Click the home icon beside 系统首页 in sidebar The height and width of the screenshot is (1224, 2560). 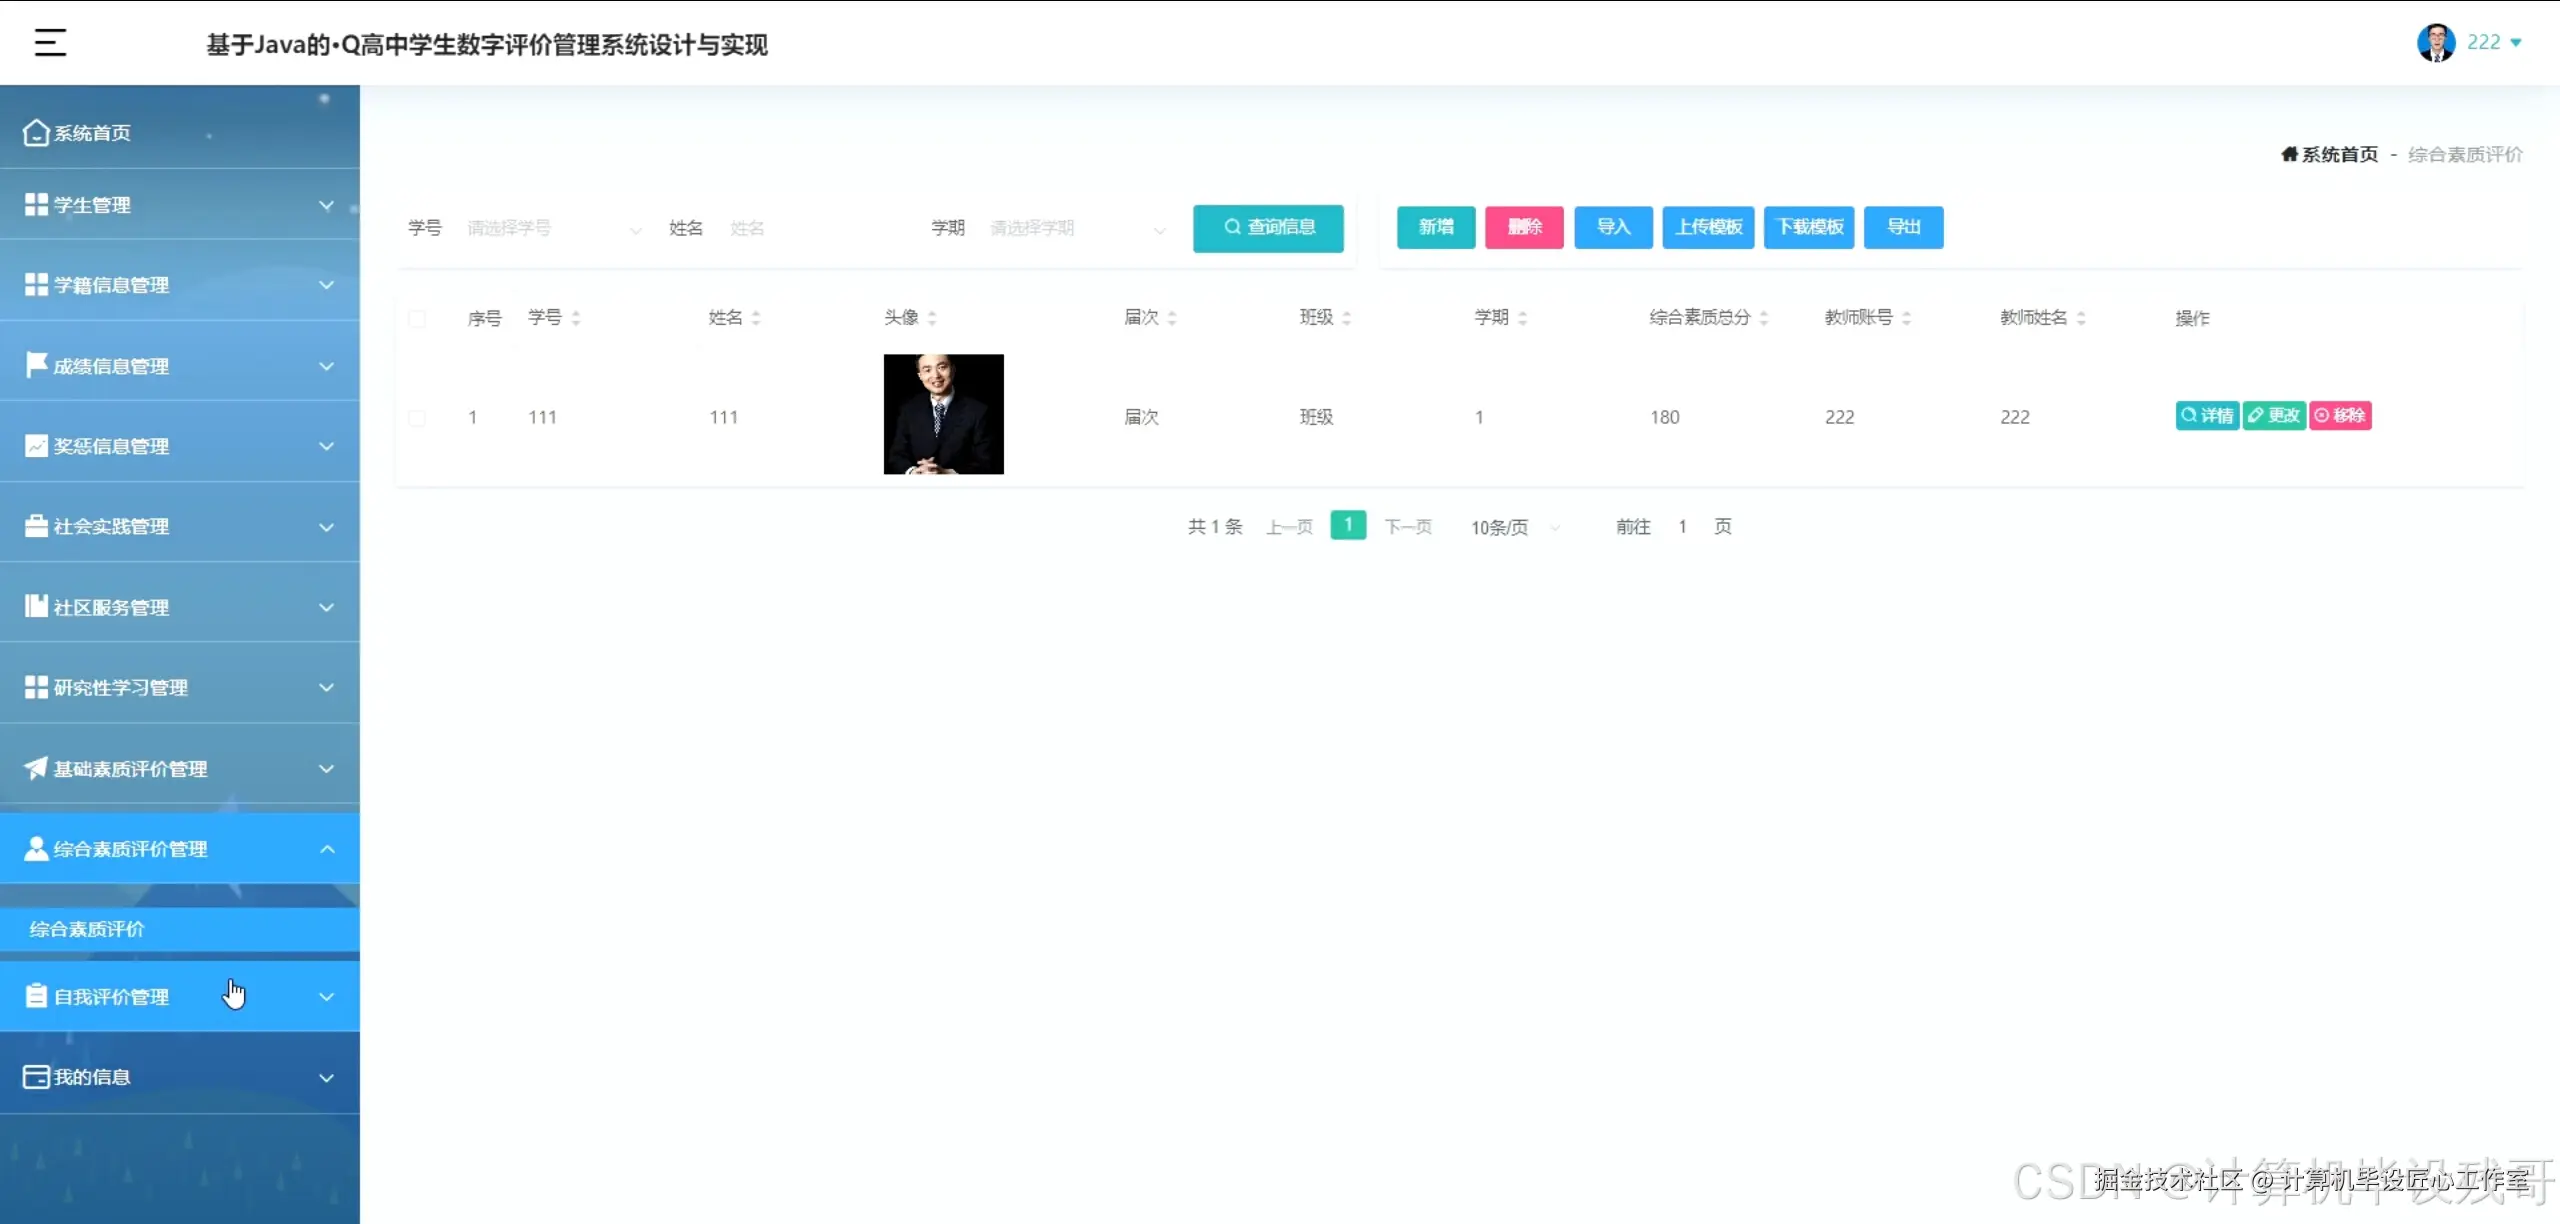click(x=36, y=133)
